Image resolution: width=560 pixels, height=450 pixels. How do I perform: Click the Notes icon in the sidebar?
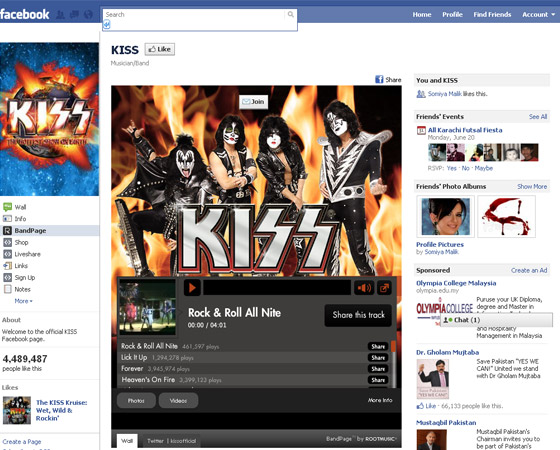click(x=8, y=289)
